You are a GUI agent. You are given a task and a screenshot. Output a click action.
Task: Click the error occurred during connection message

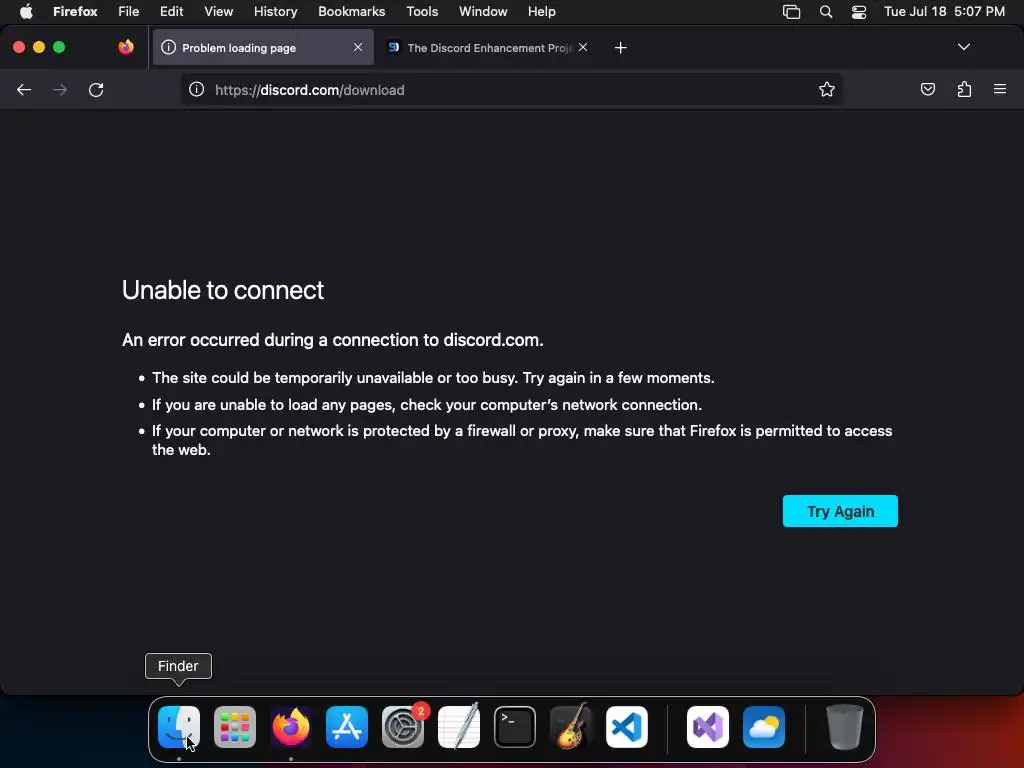coord(332,340)
